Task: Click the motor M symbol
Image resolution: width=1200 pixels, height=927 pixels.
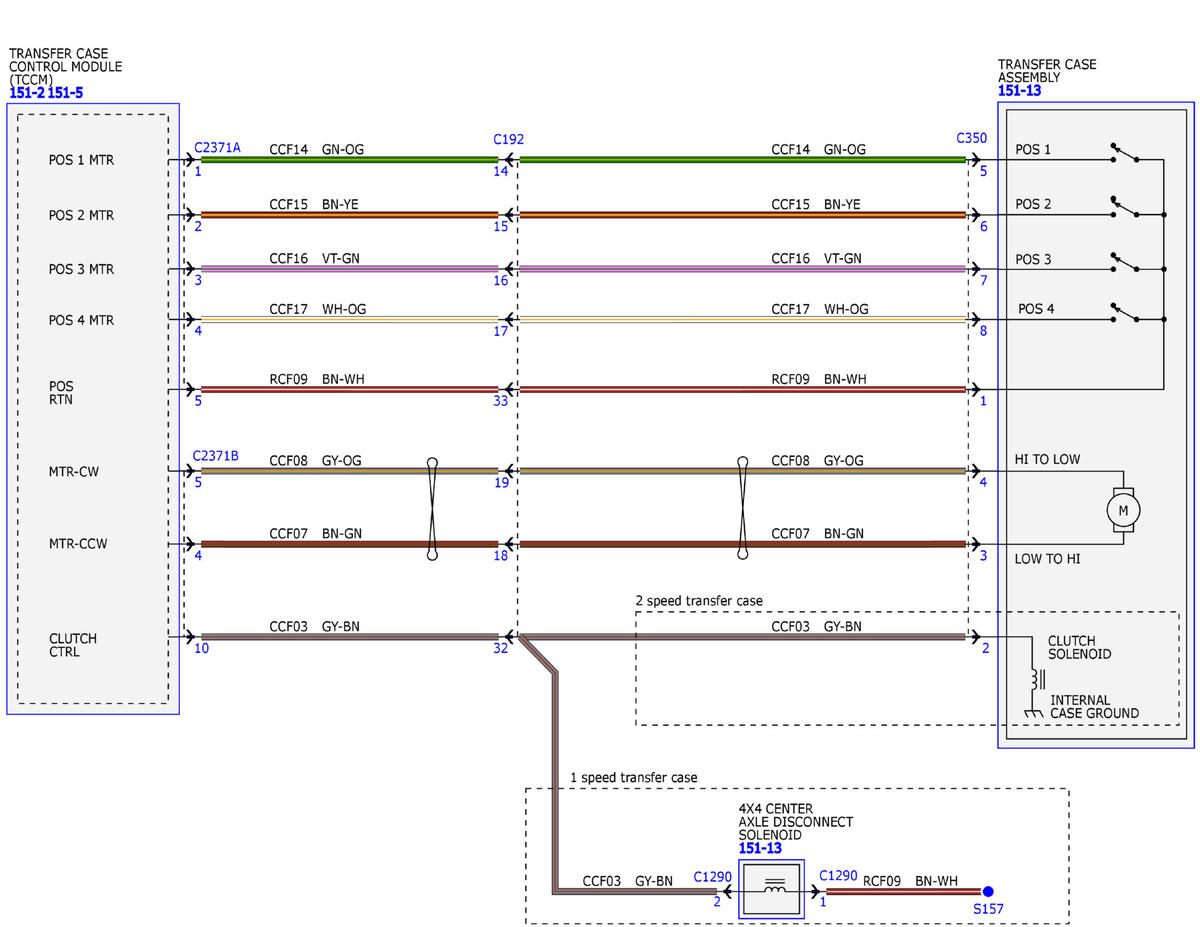Action: pos(1122,509)
